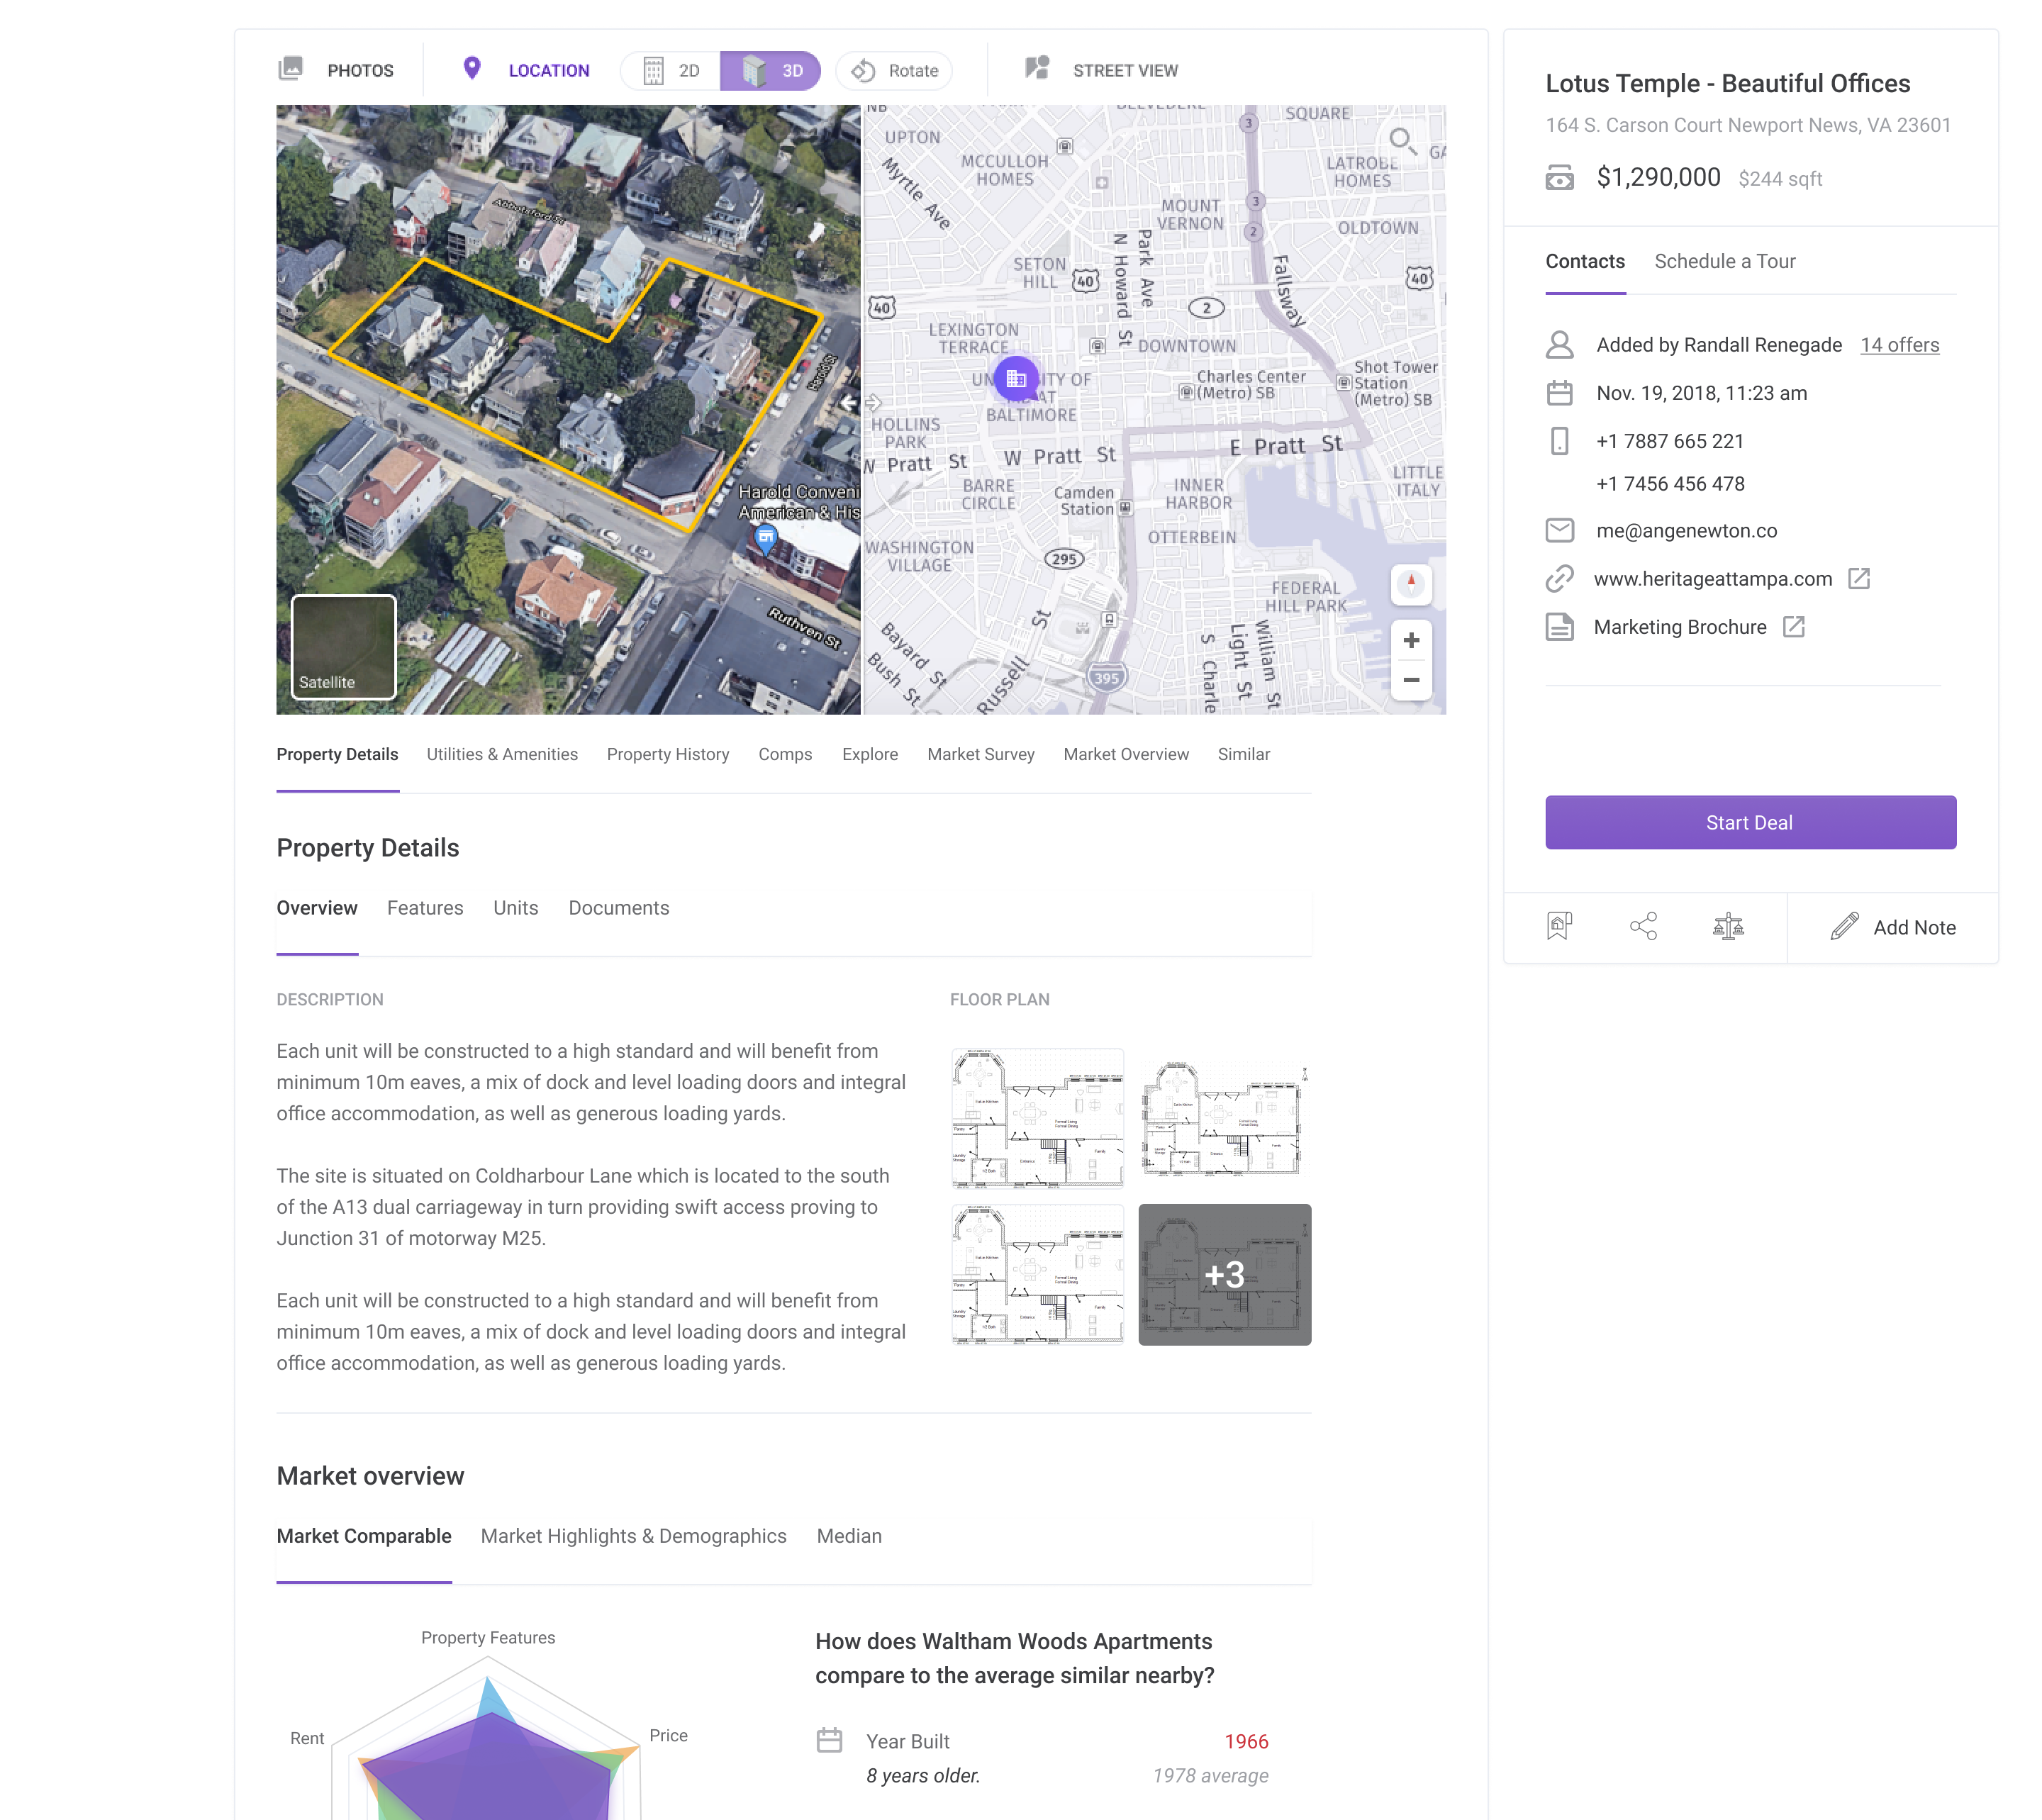Open the Utilities & Amenities tab
This screenshot has height=1820, width=2042.
502,754
